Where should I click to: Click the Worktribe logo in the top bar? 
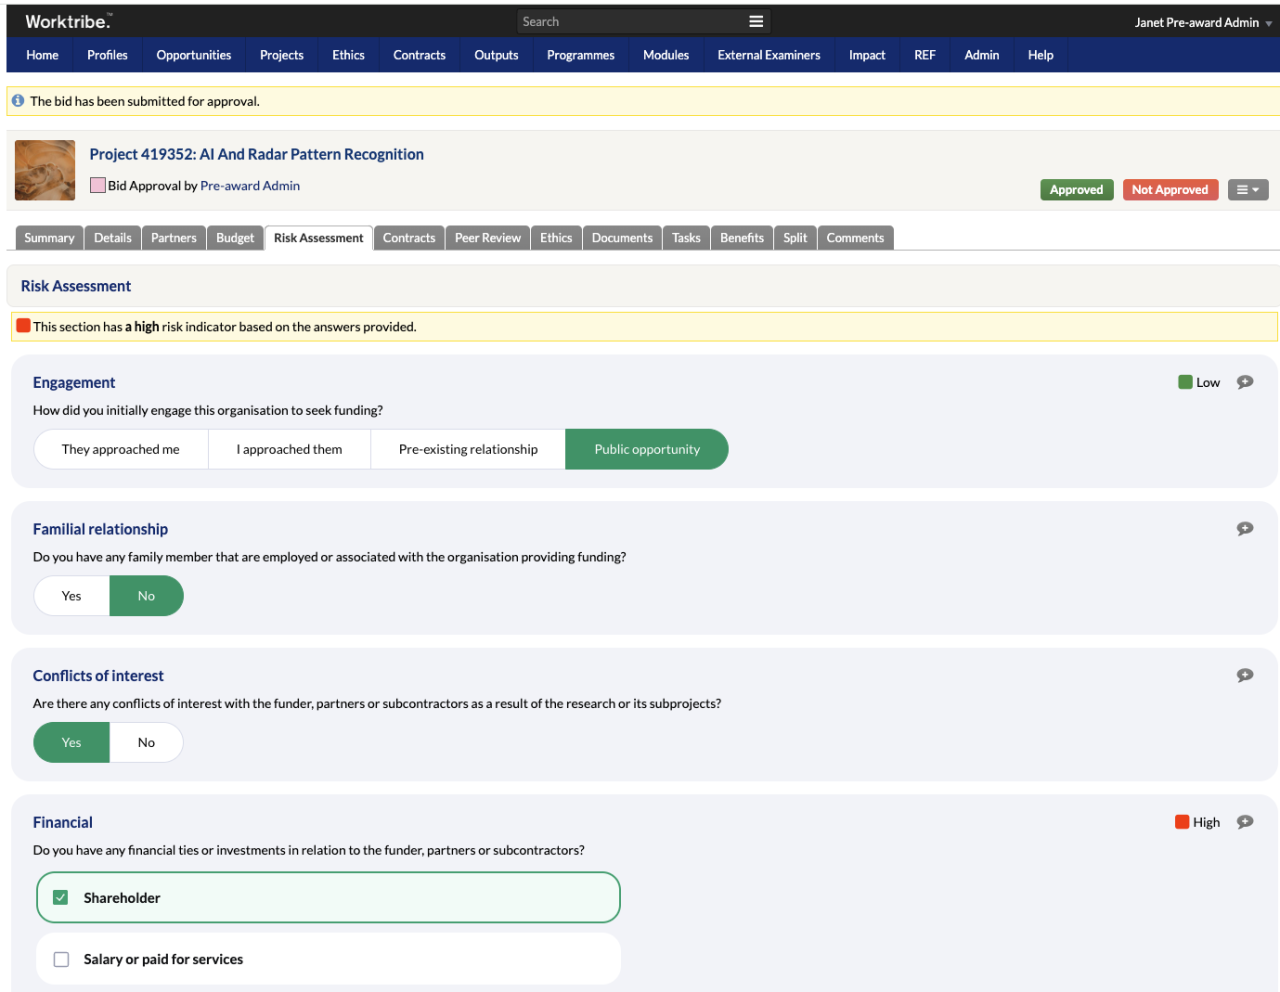point(68,20)
